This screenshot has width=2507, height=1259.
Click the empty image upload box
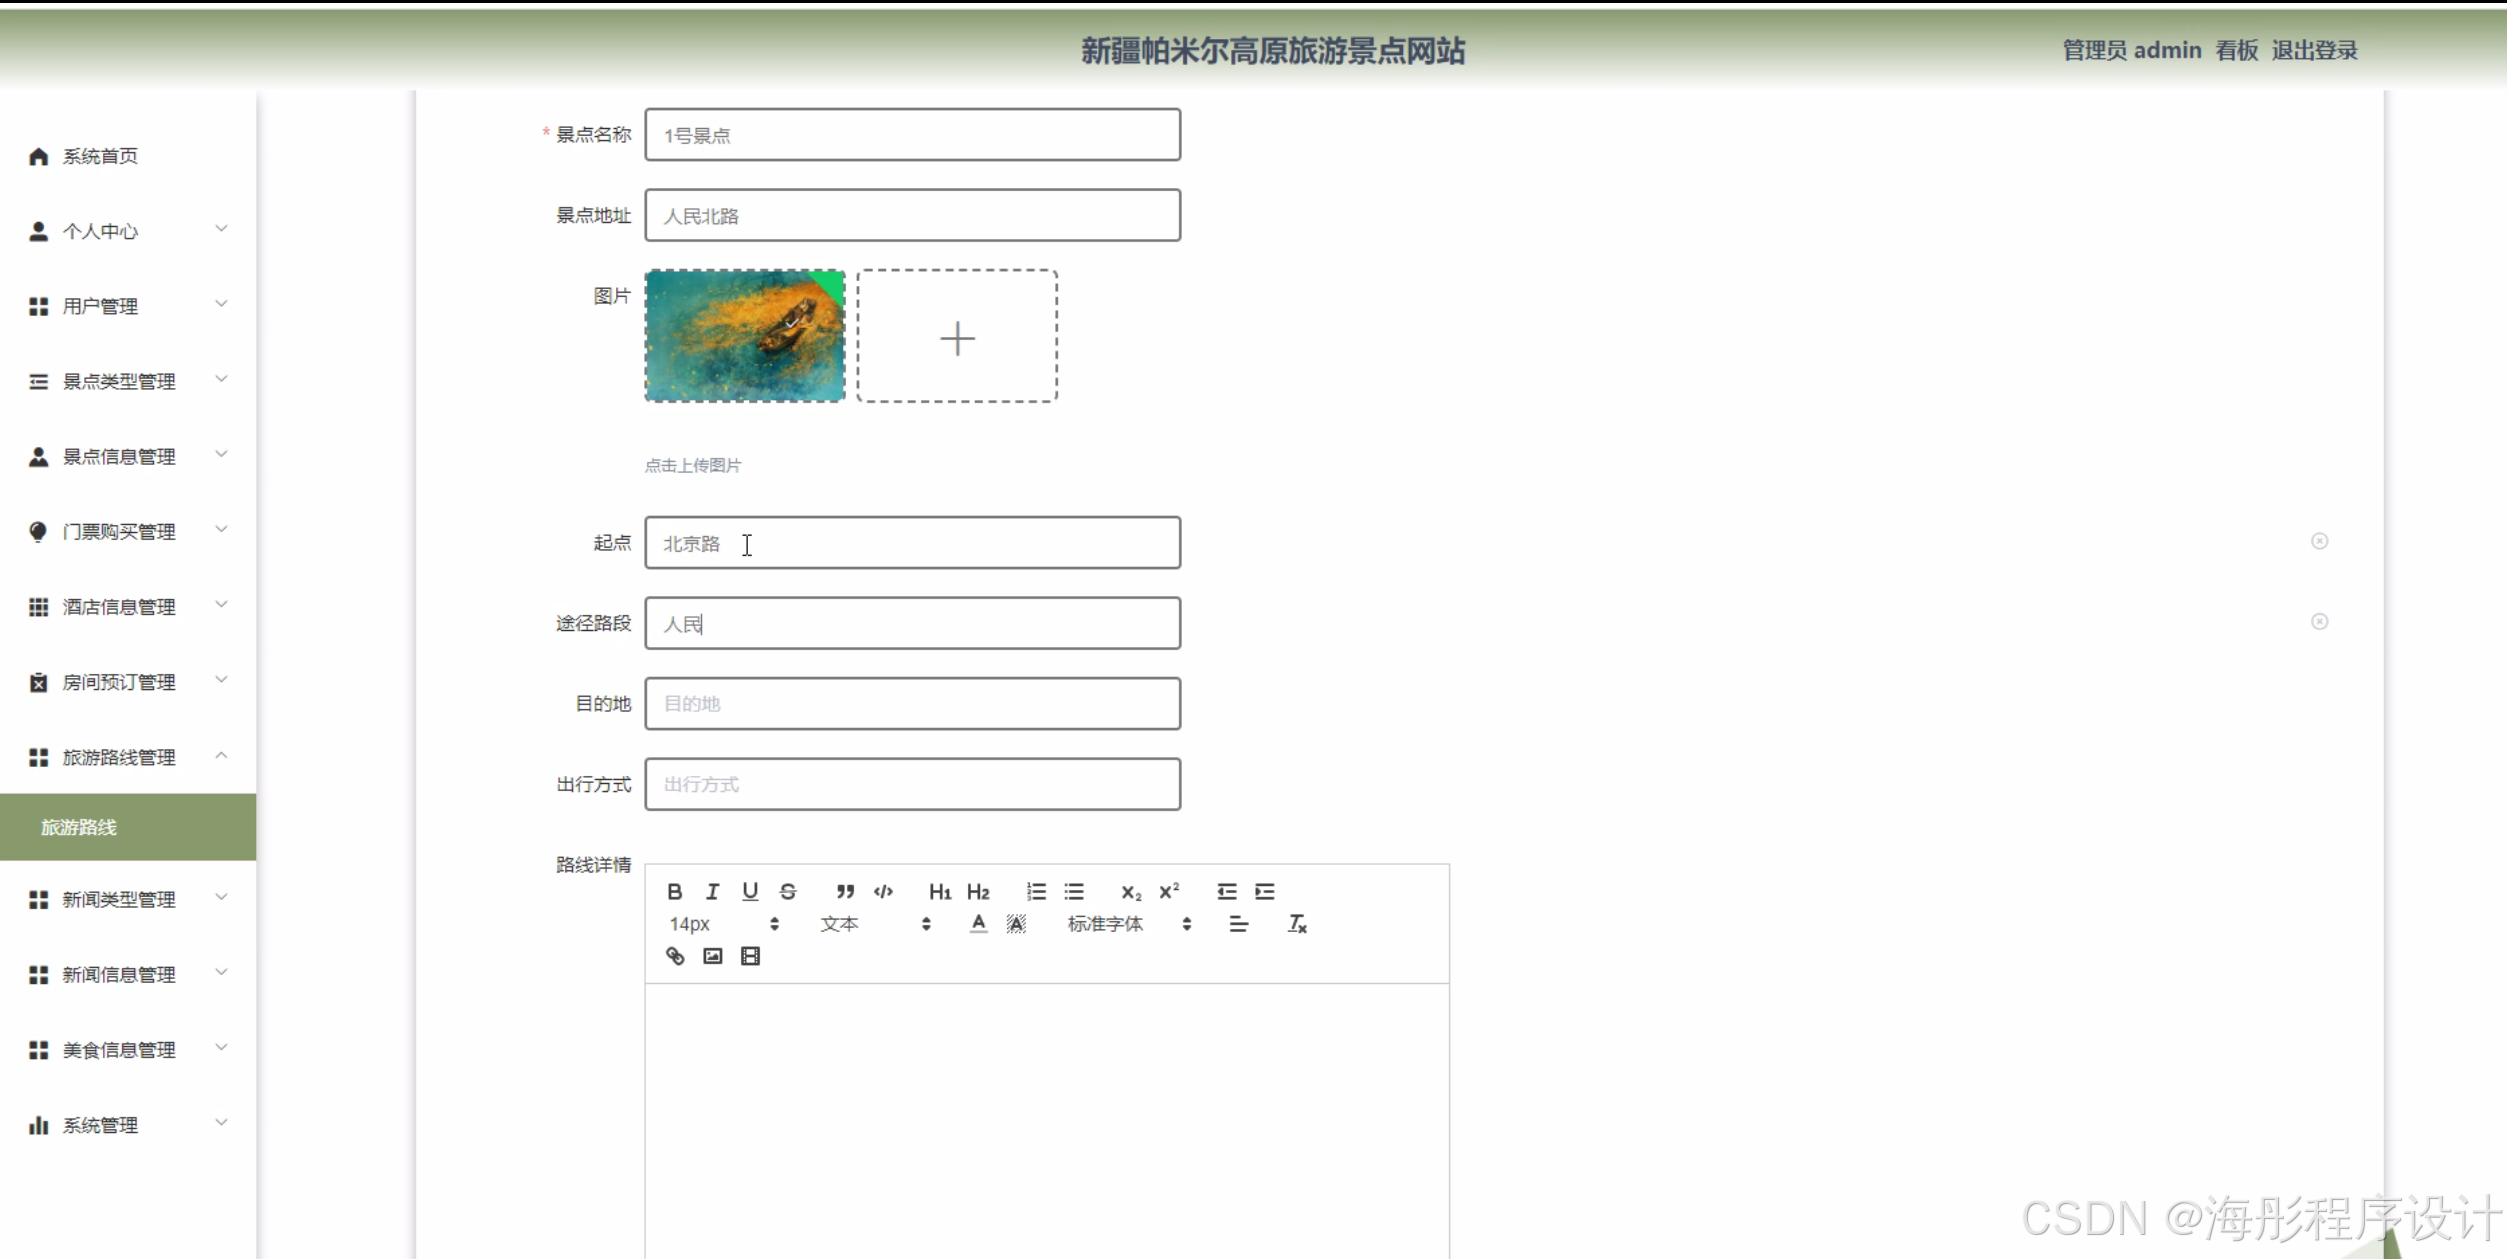point(957,337)
